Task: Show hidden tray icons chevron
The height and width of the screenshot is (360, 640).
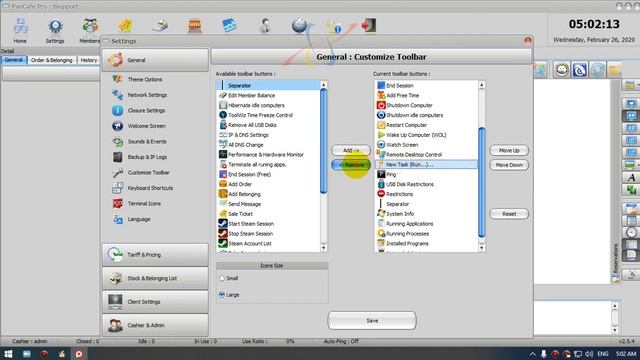Action: [x=533, y=354]
